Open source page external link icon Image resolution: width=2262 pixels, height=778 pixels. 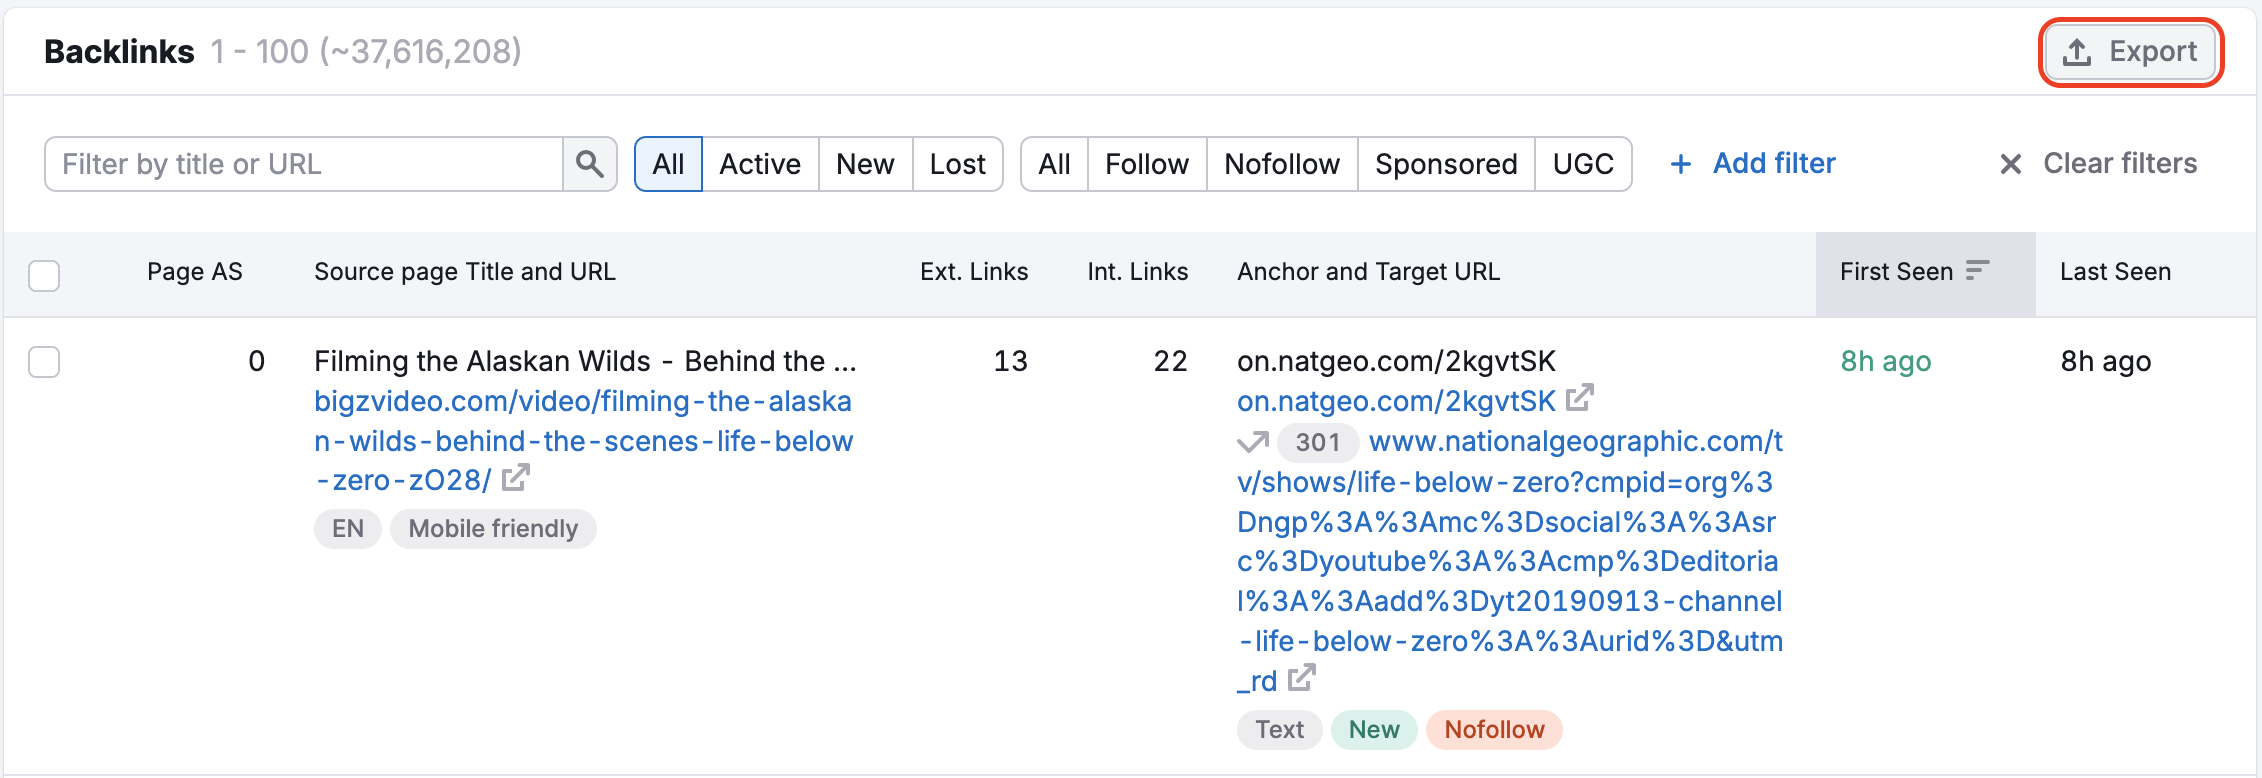coord(515,479)
